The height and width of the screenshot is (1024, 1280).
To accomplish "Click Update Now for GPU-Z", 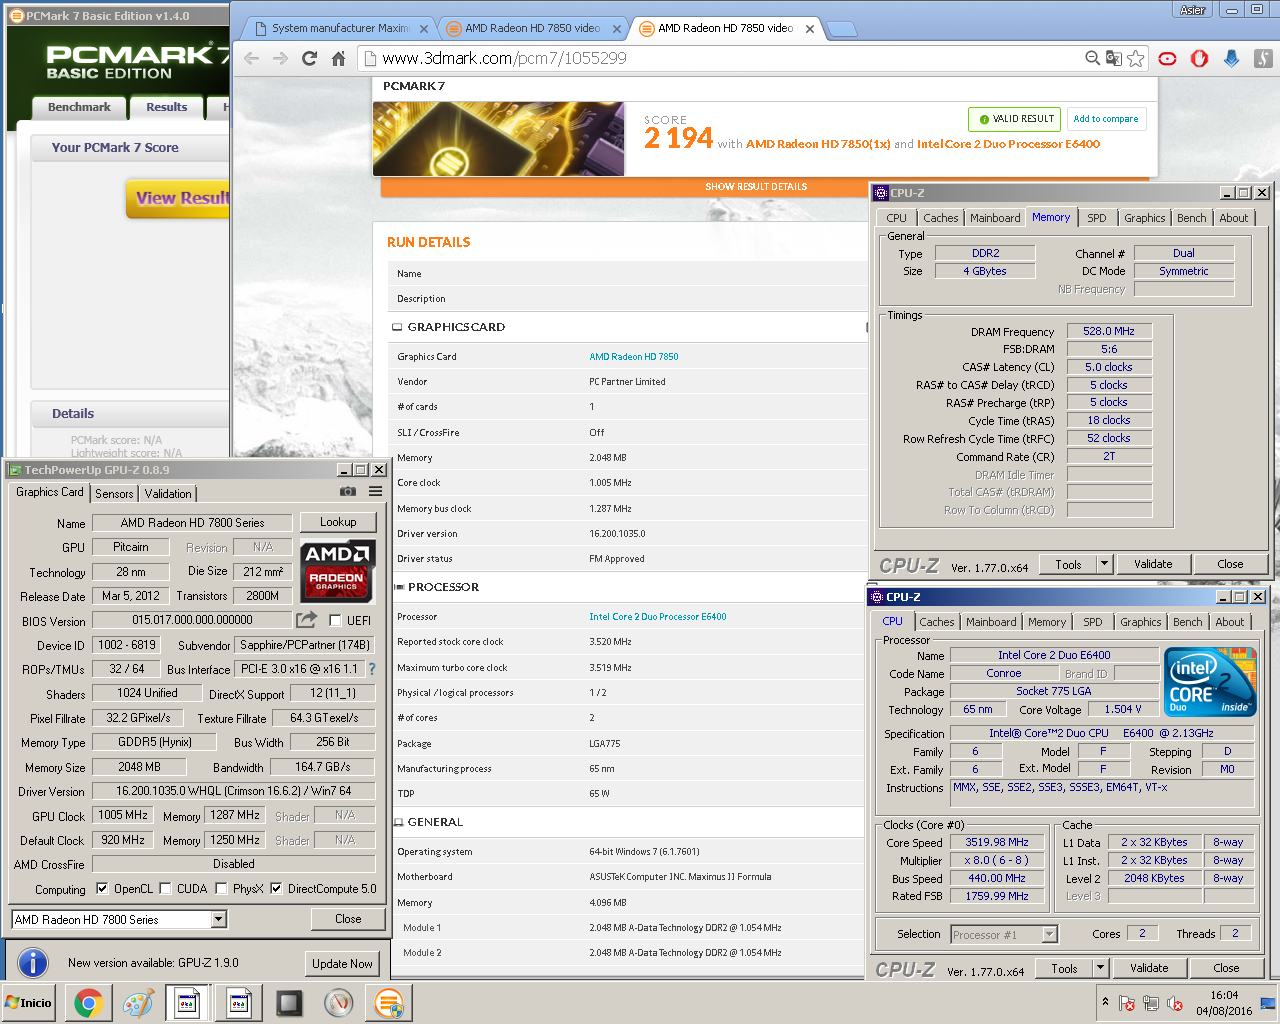I will pos(342,963).
